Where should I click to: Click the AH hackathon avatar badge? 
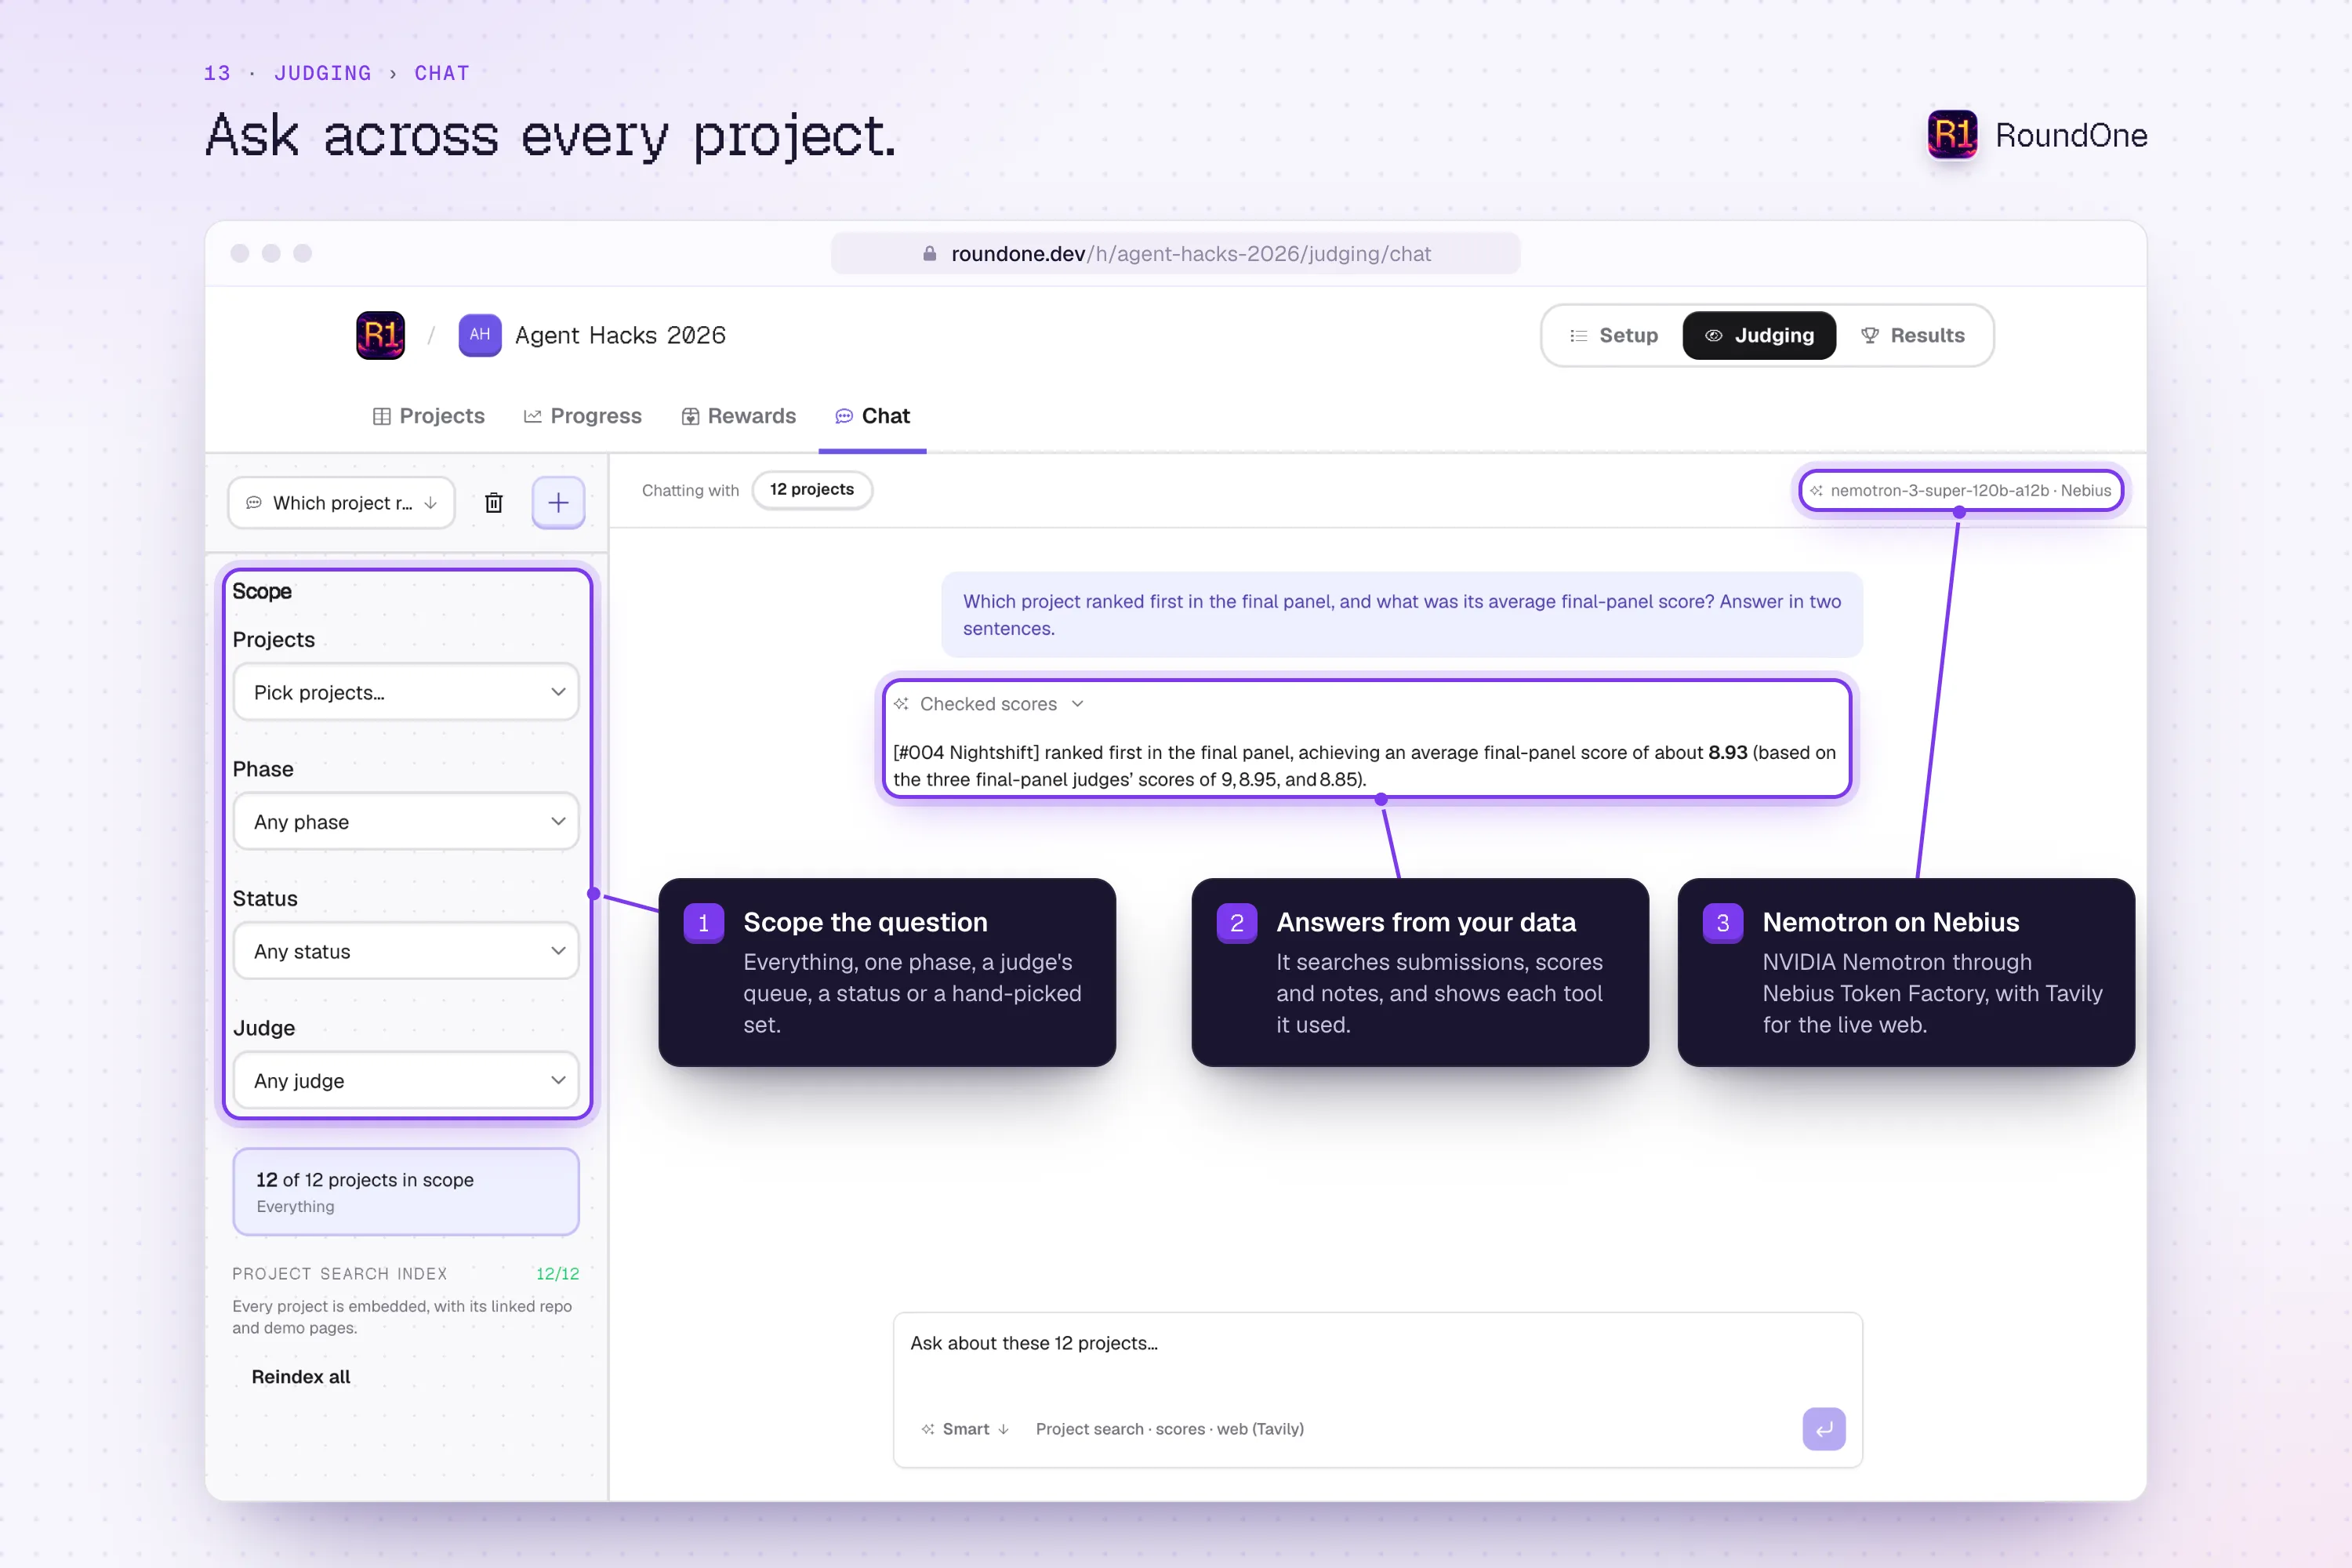tap(480, 335)
